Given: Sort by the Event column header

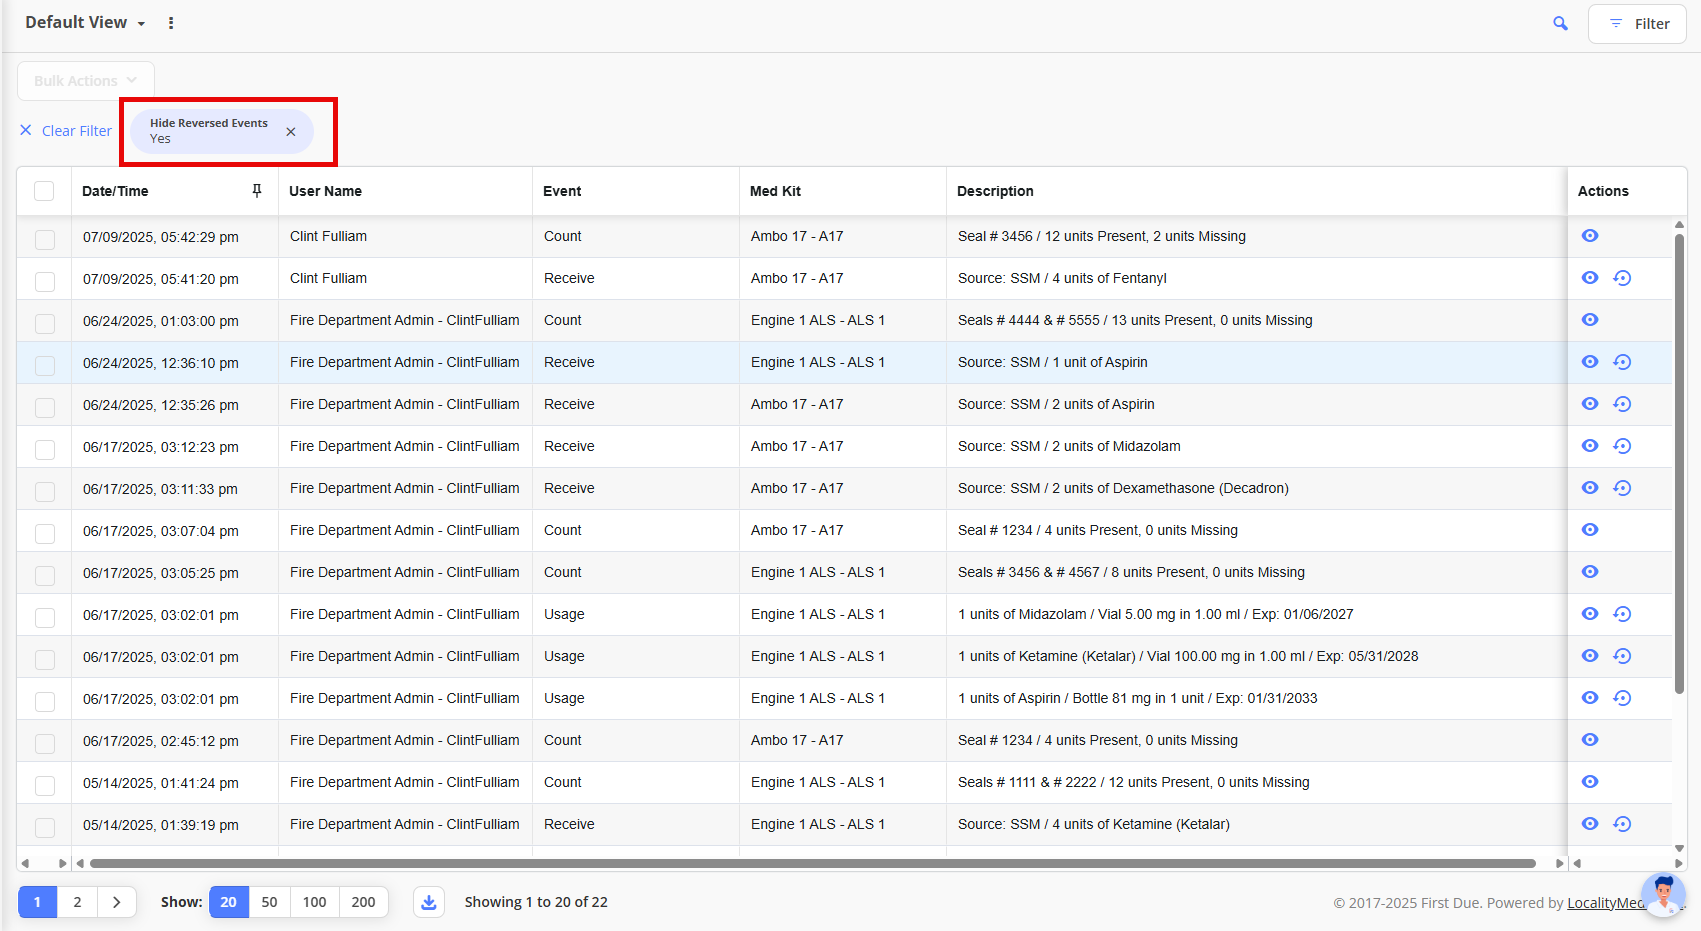Looking at the screenshot, I should pos(562,191).
